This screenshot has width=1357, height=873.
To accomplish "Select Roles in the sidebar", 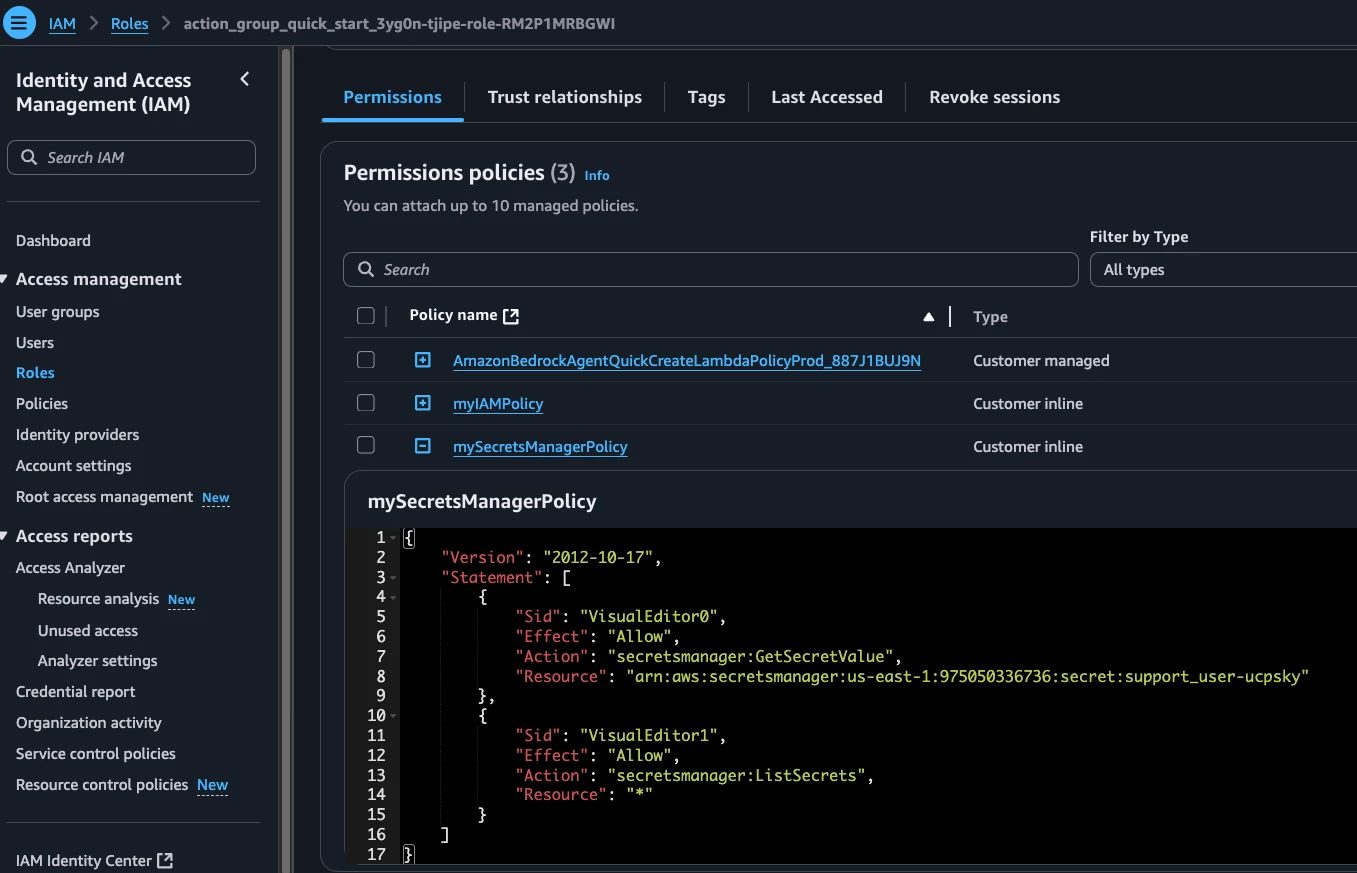I will 35,372.
